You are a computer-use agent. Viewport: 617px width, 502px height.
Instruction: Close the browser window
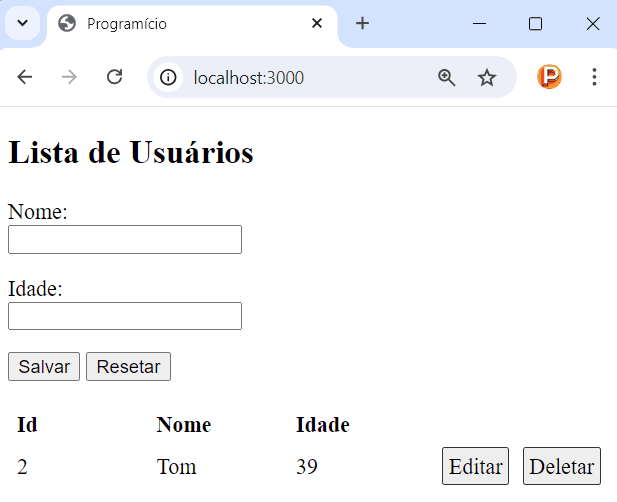click(593, 24)
